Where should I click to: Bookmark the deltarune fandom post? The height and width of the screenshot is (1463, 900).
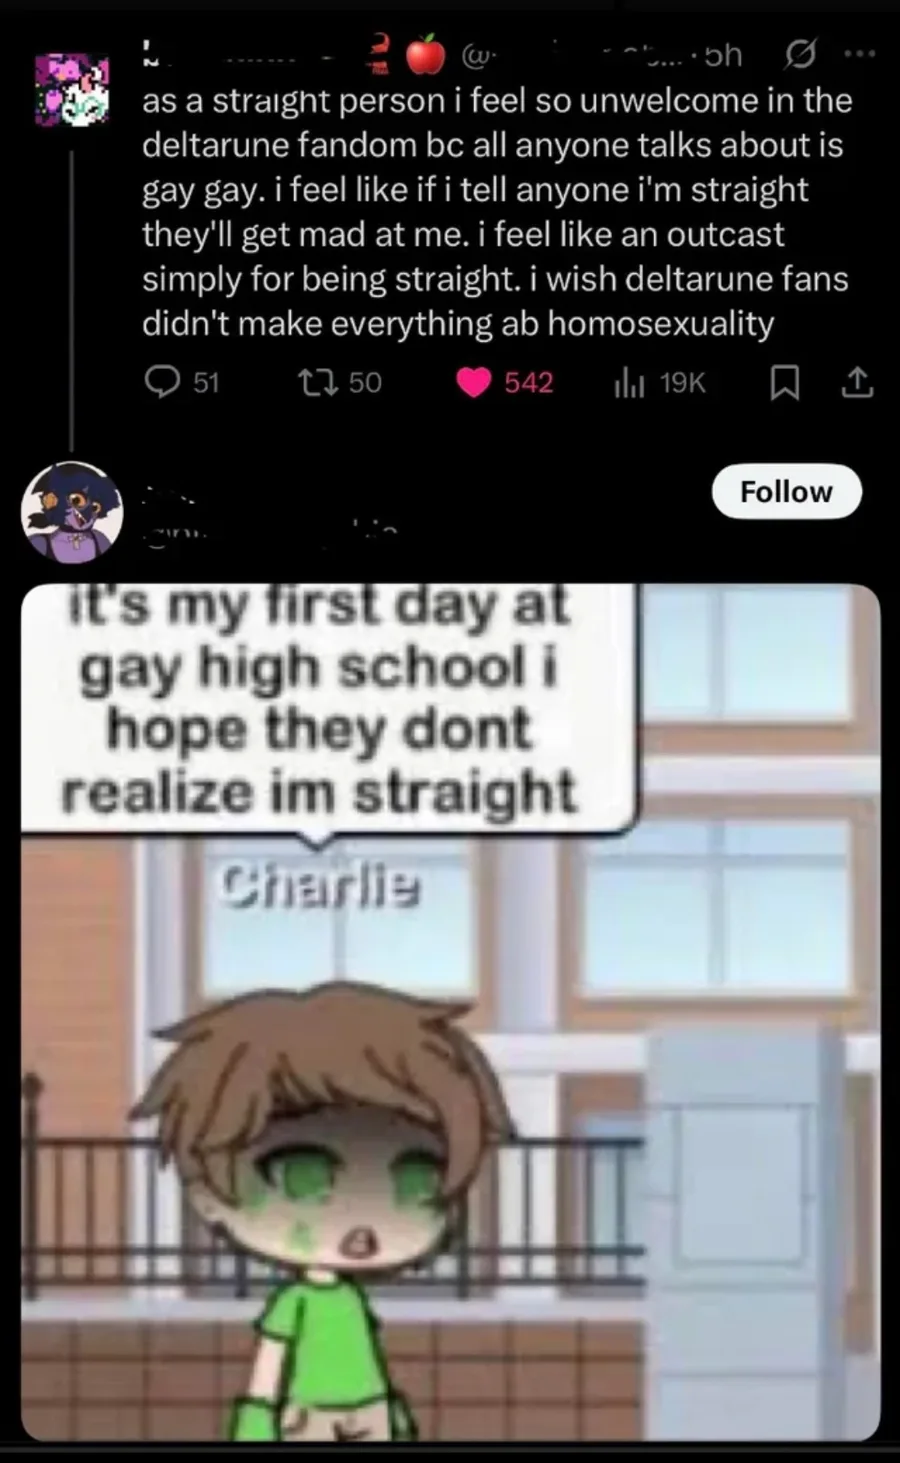pyautogui.click(x=785, y=383)
